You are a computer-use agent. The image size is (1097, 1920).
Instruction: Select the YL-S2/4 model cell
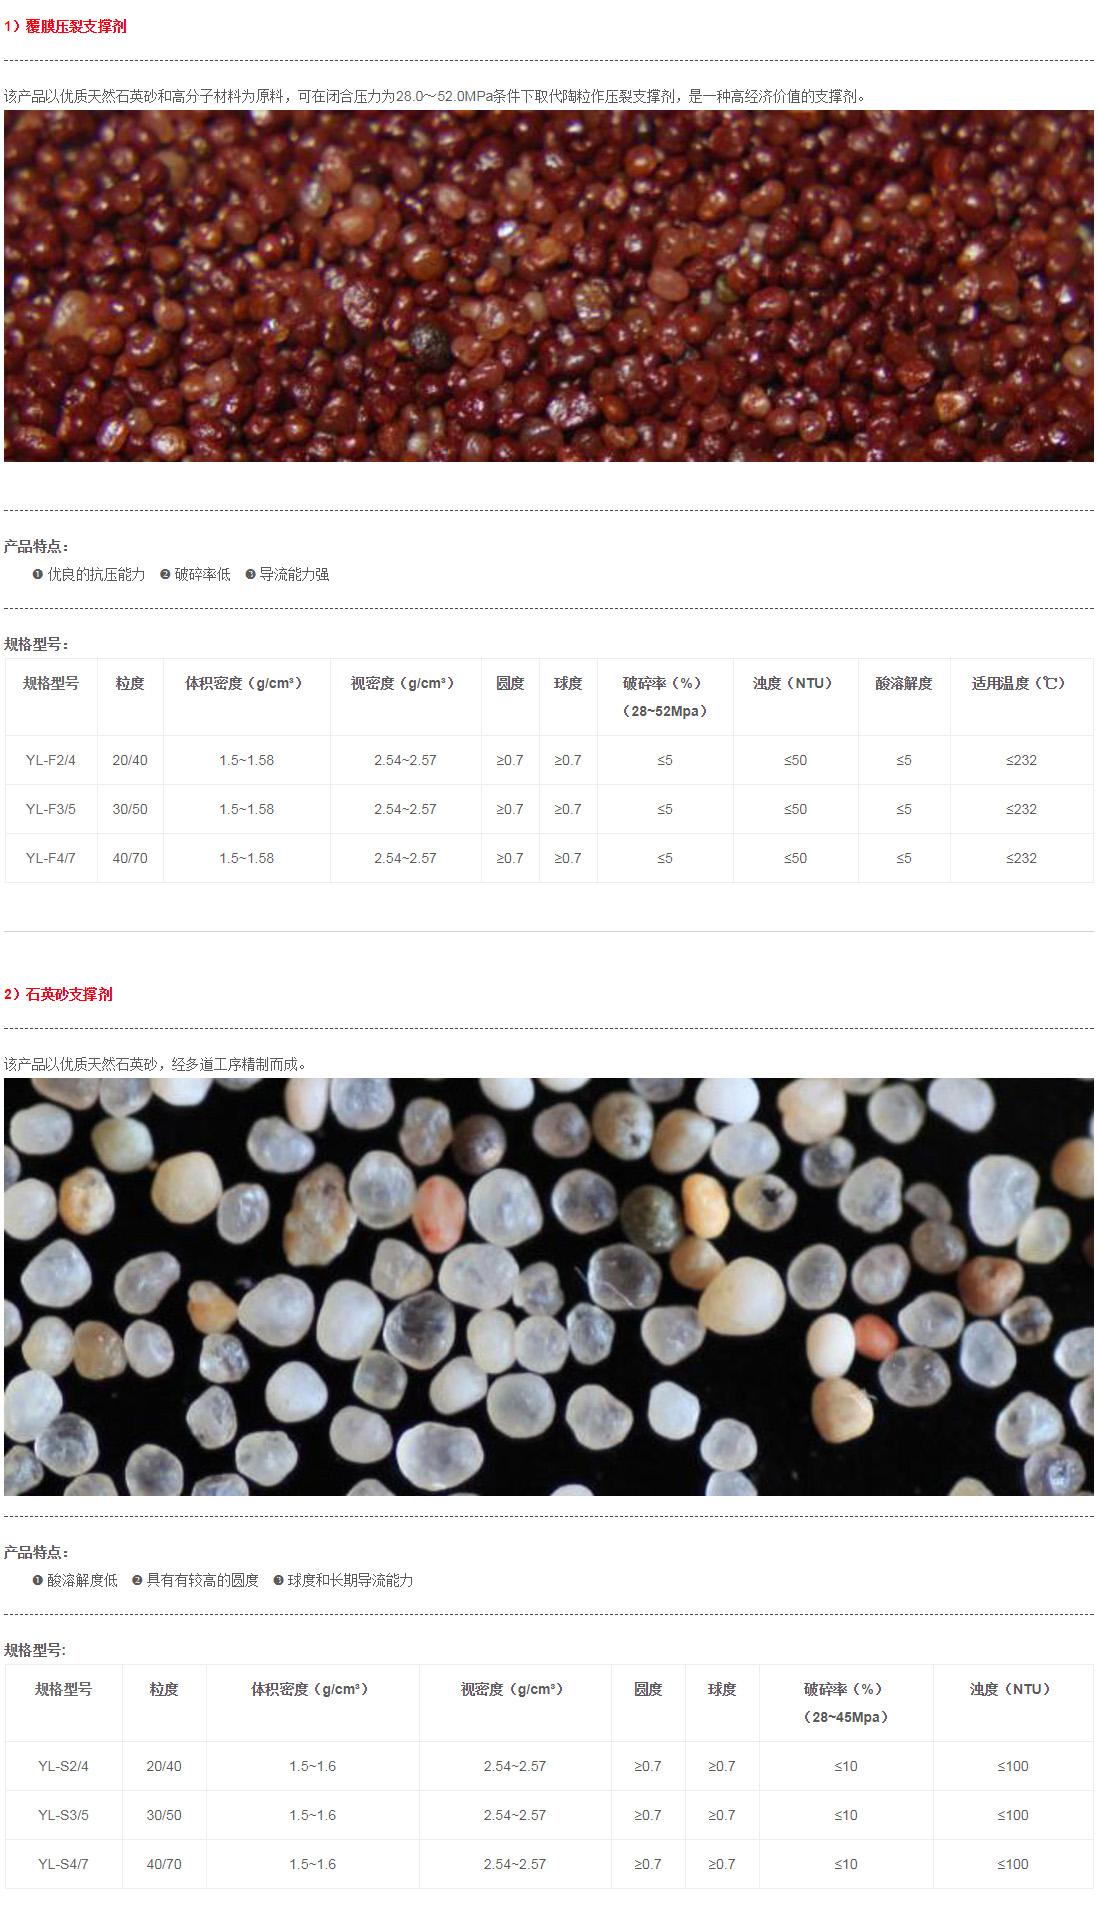(63, 1767)
